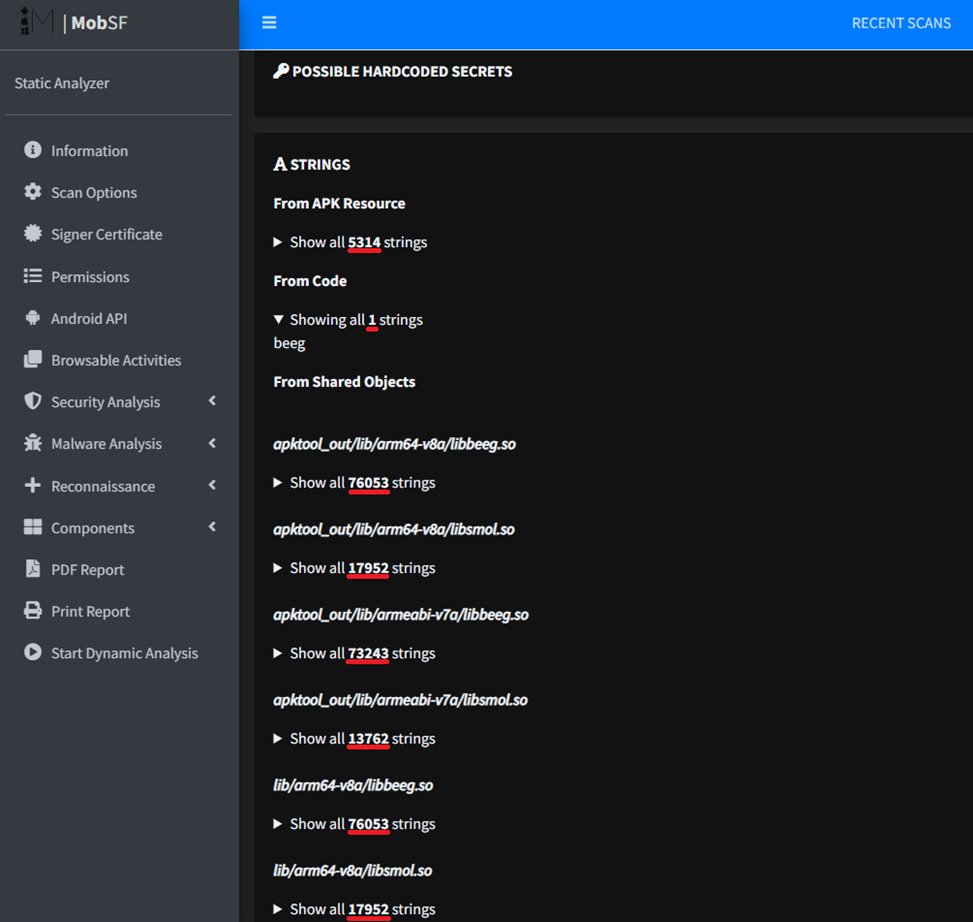
Task: Expand the Reconnaissance submenu
Action: [212, 485]
